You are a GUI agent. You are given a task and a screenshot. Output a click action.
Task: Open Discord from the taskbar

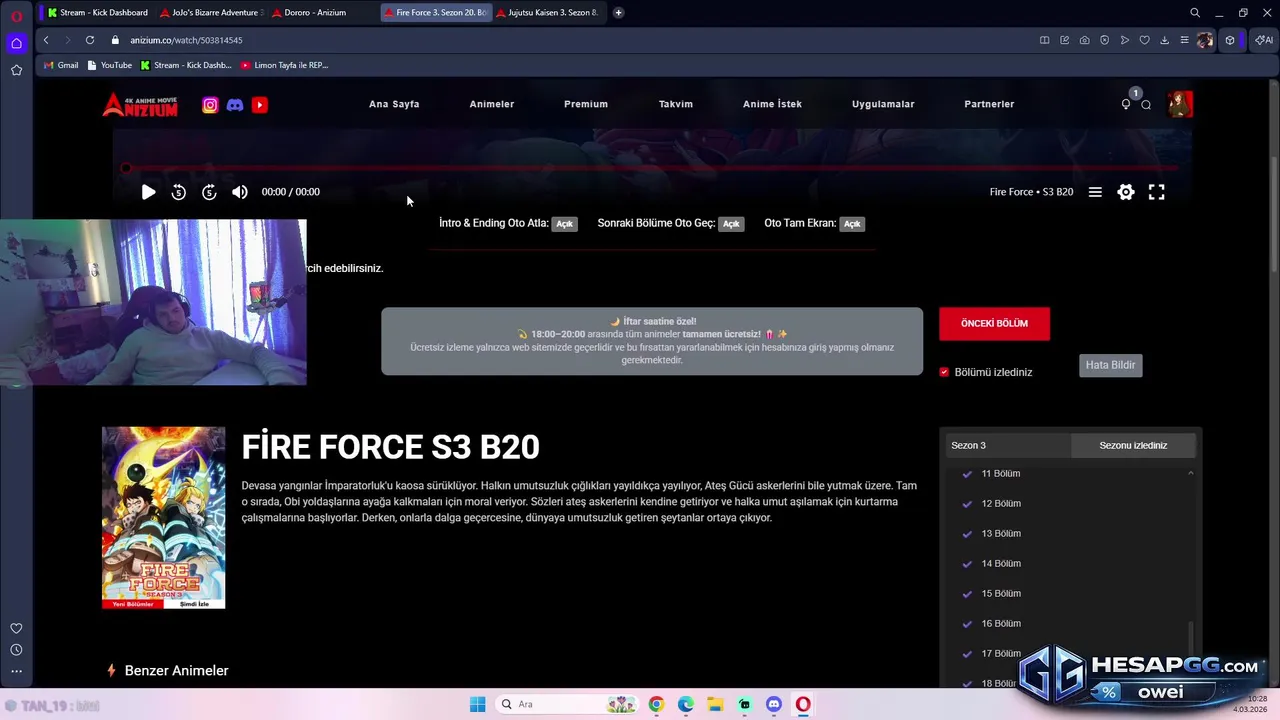[773, 704]
